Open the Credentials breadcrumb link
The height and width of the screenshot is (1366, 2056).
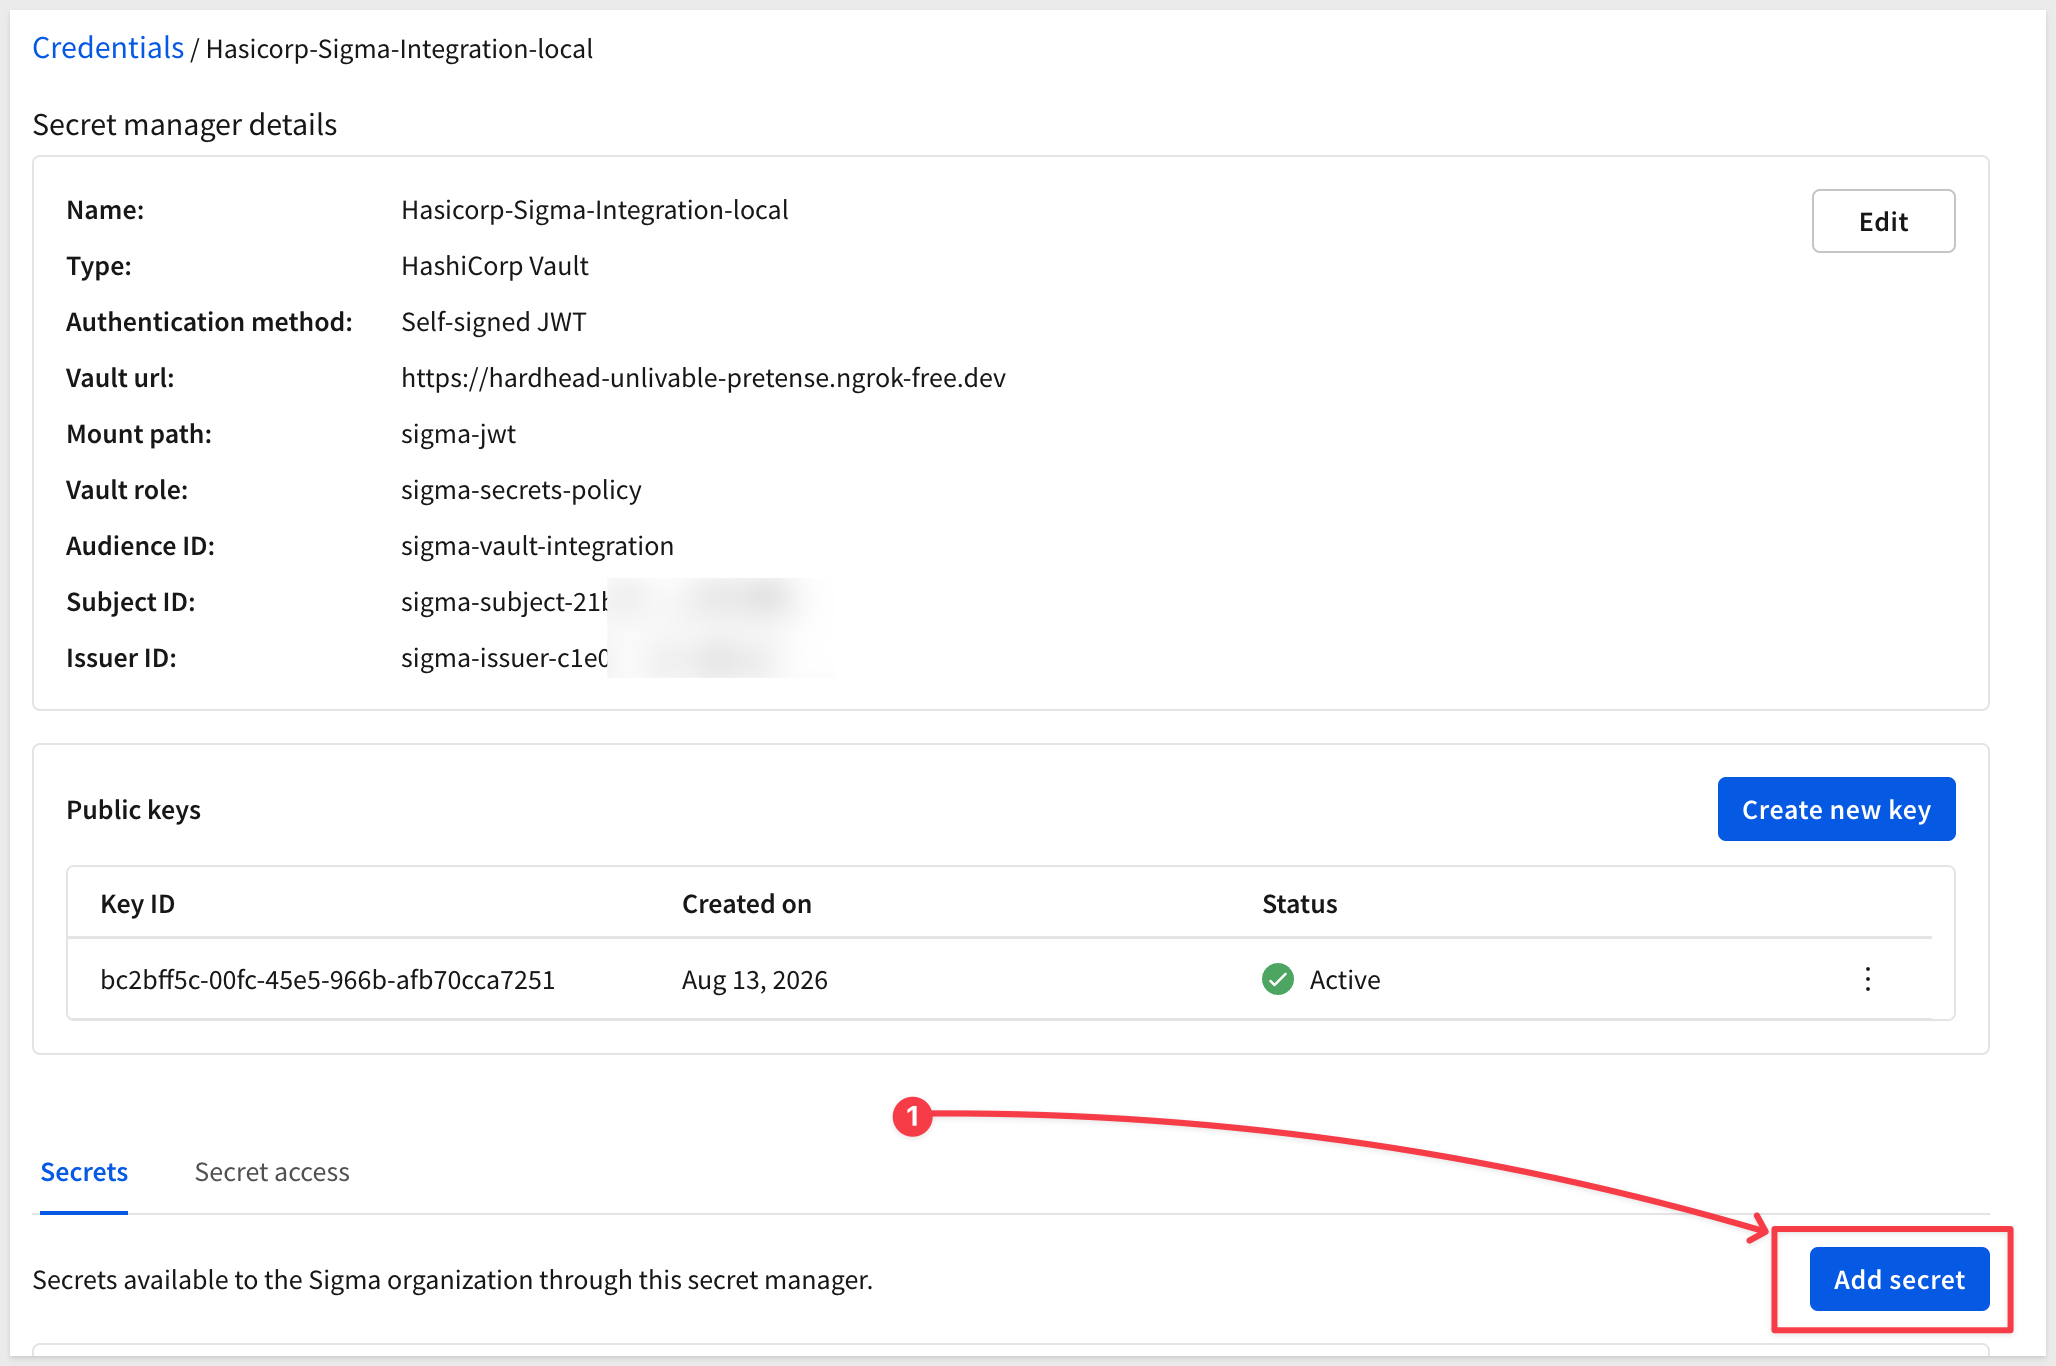(x=108, y=48)
